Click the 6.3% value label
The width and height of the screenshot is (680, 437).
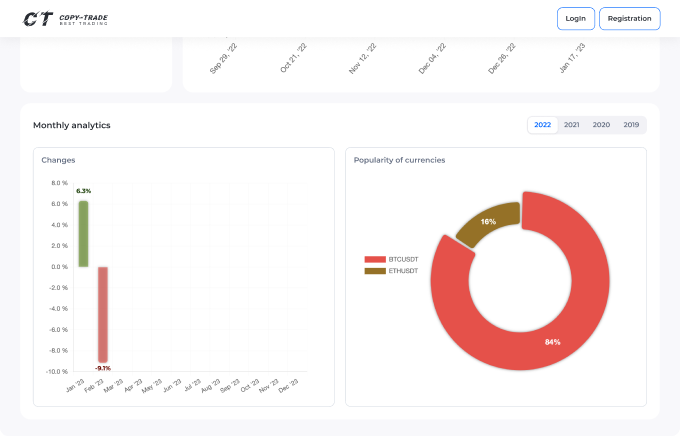pyautogui.click(x=84, y=191)
